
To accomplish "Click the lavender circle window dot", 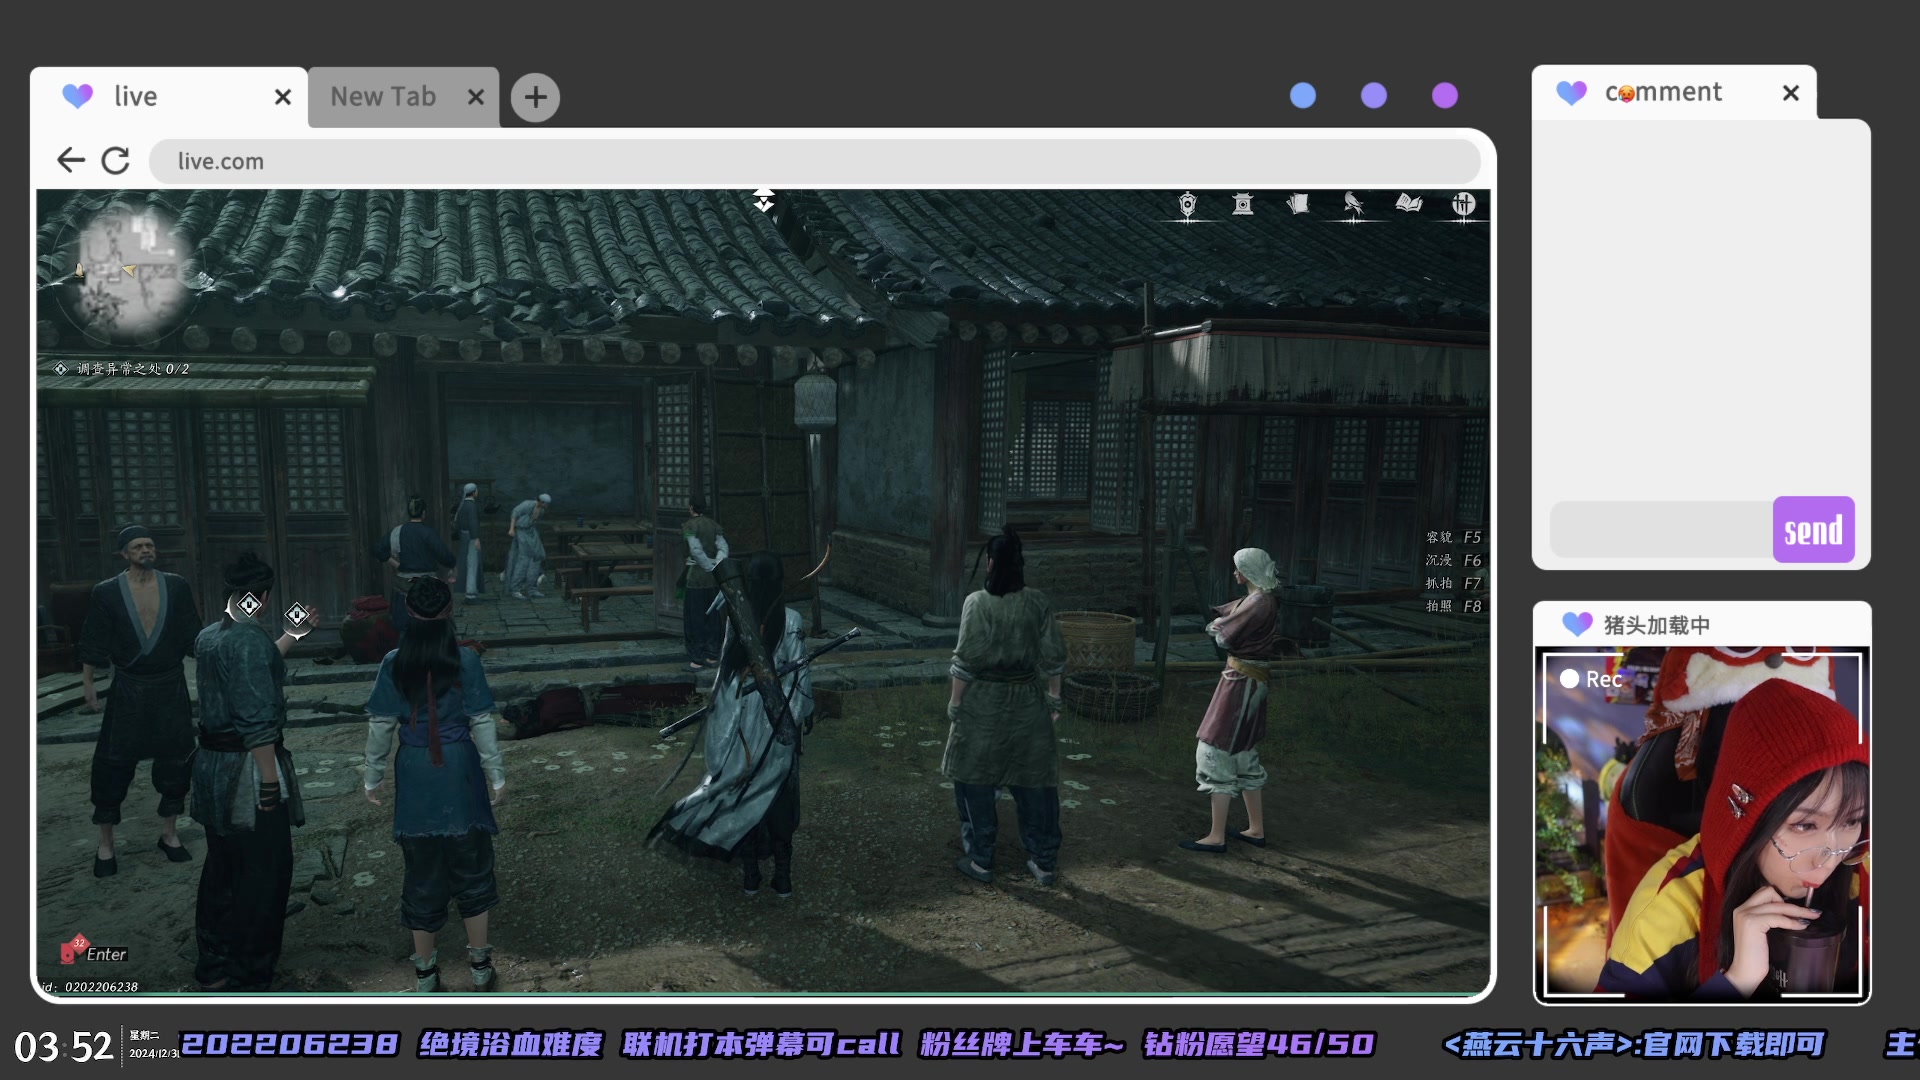I will coord(1374,95).
